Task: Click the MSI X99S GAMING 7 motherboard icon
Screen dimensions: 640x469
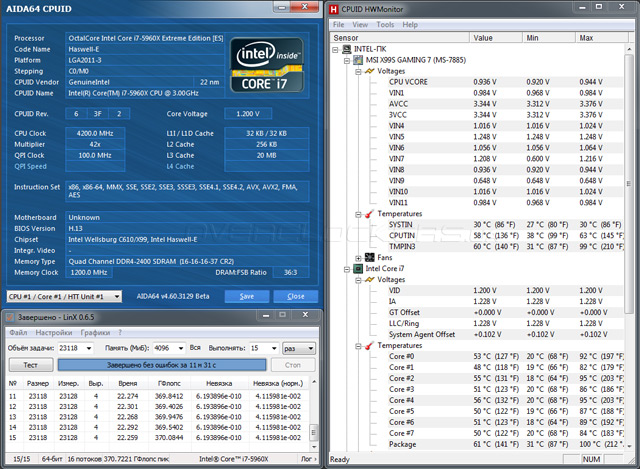Action: click(358, 60)
